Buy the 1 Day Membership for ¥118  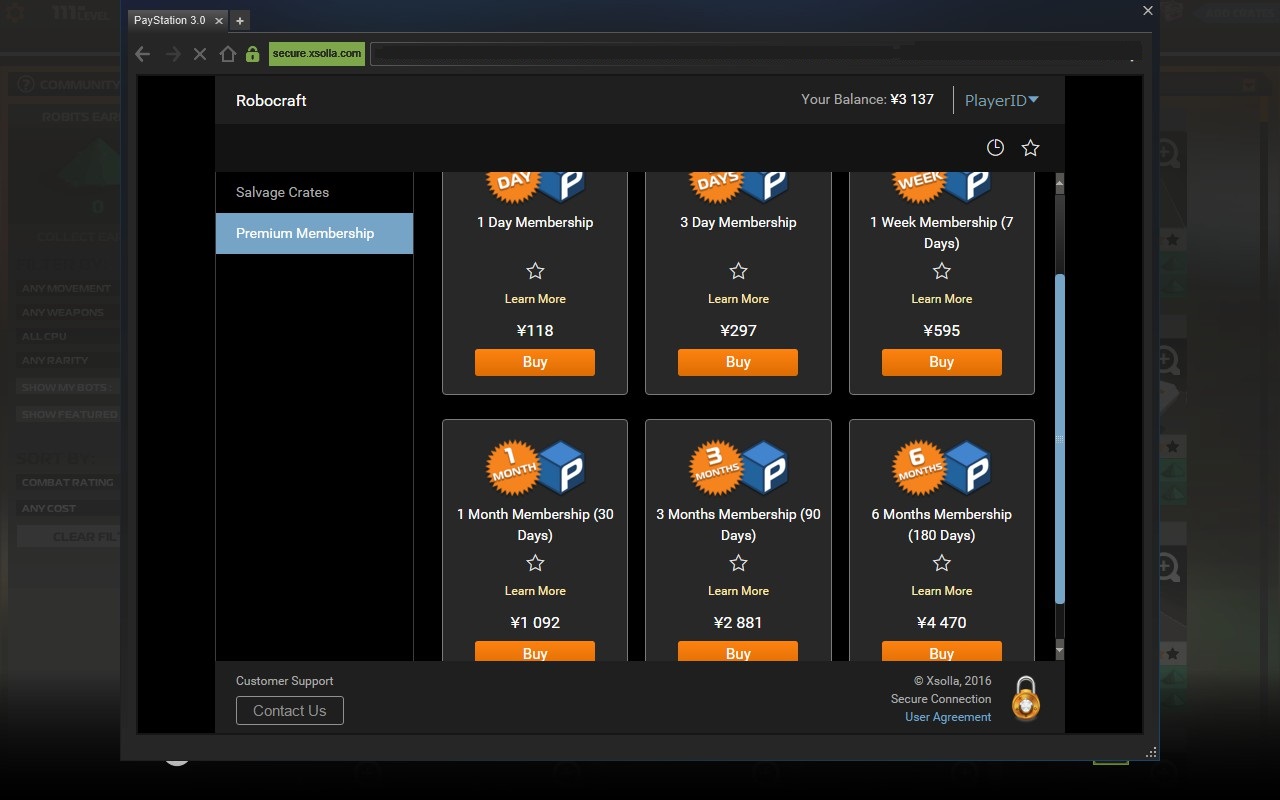tap(535, 362)
